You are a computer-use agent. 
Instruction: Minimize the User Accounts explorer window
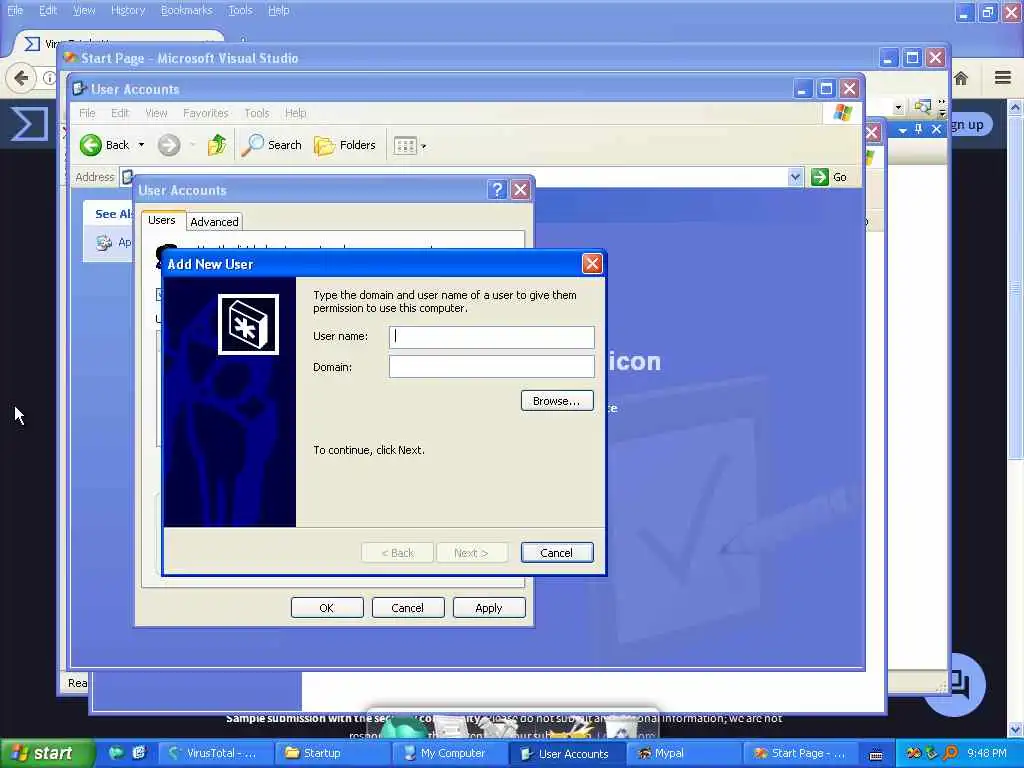[803, 89]
